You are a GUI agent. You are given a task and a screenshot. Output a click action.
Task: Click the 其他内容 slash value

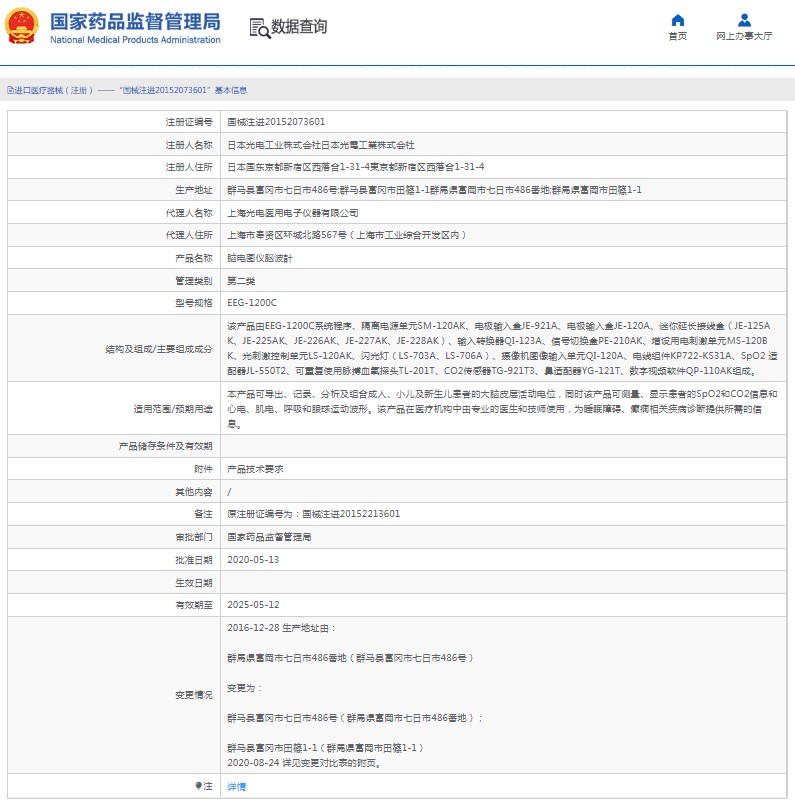[x=229, y=492]
